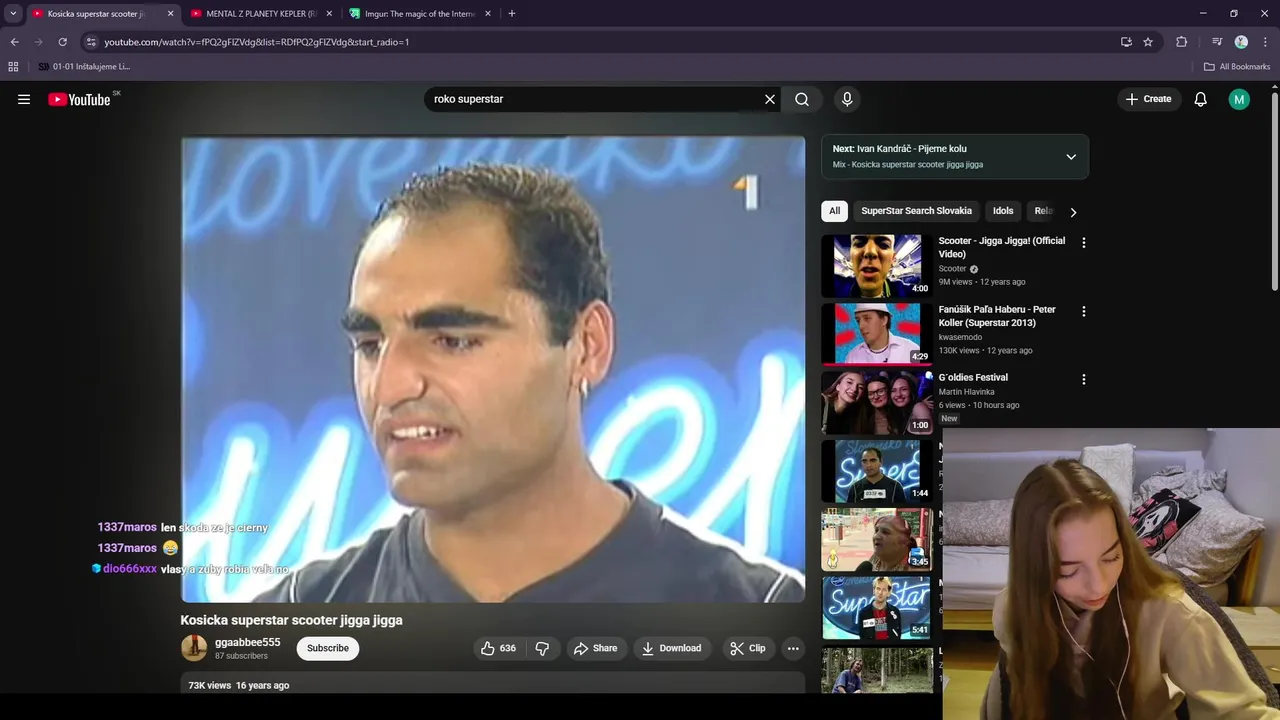The width and height of the screenshot is (1280, 720).
Task: Expand the Mix playlist panel chevron
Action: tap(1071, 157)
